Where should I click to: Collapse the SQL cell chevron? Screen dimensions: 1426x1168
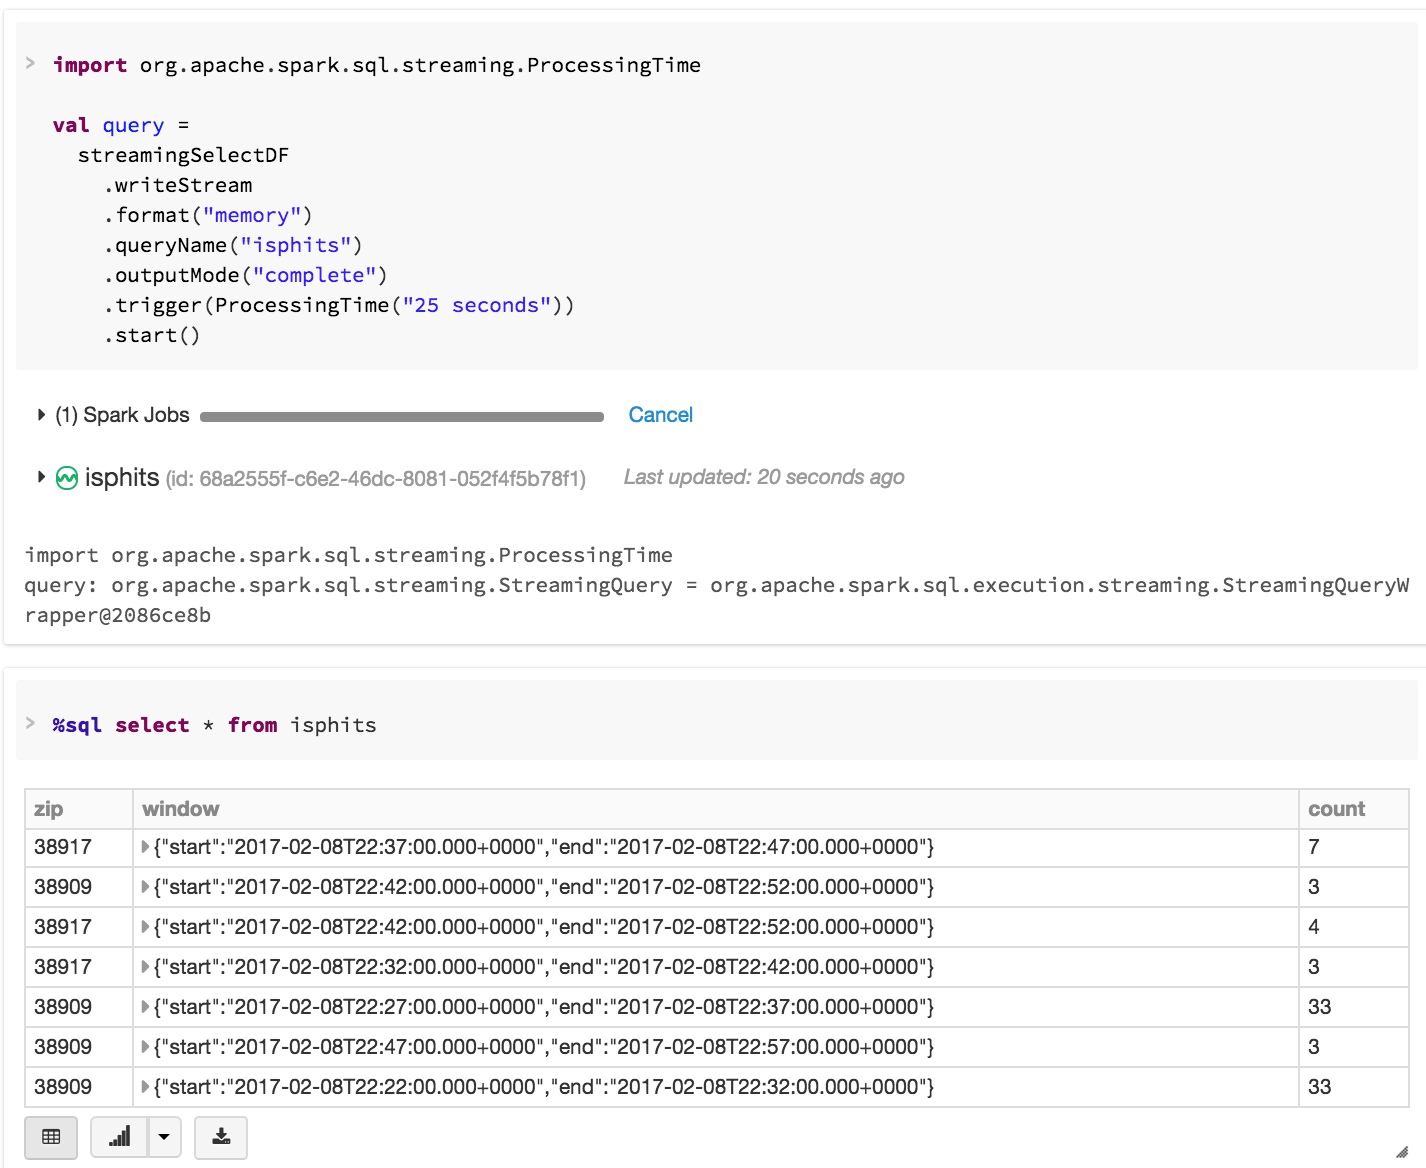point(31,723)
